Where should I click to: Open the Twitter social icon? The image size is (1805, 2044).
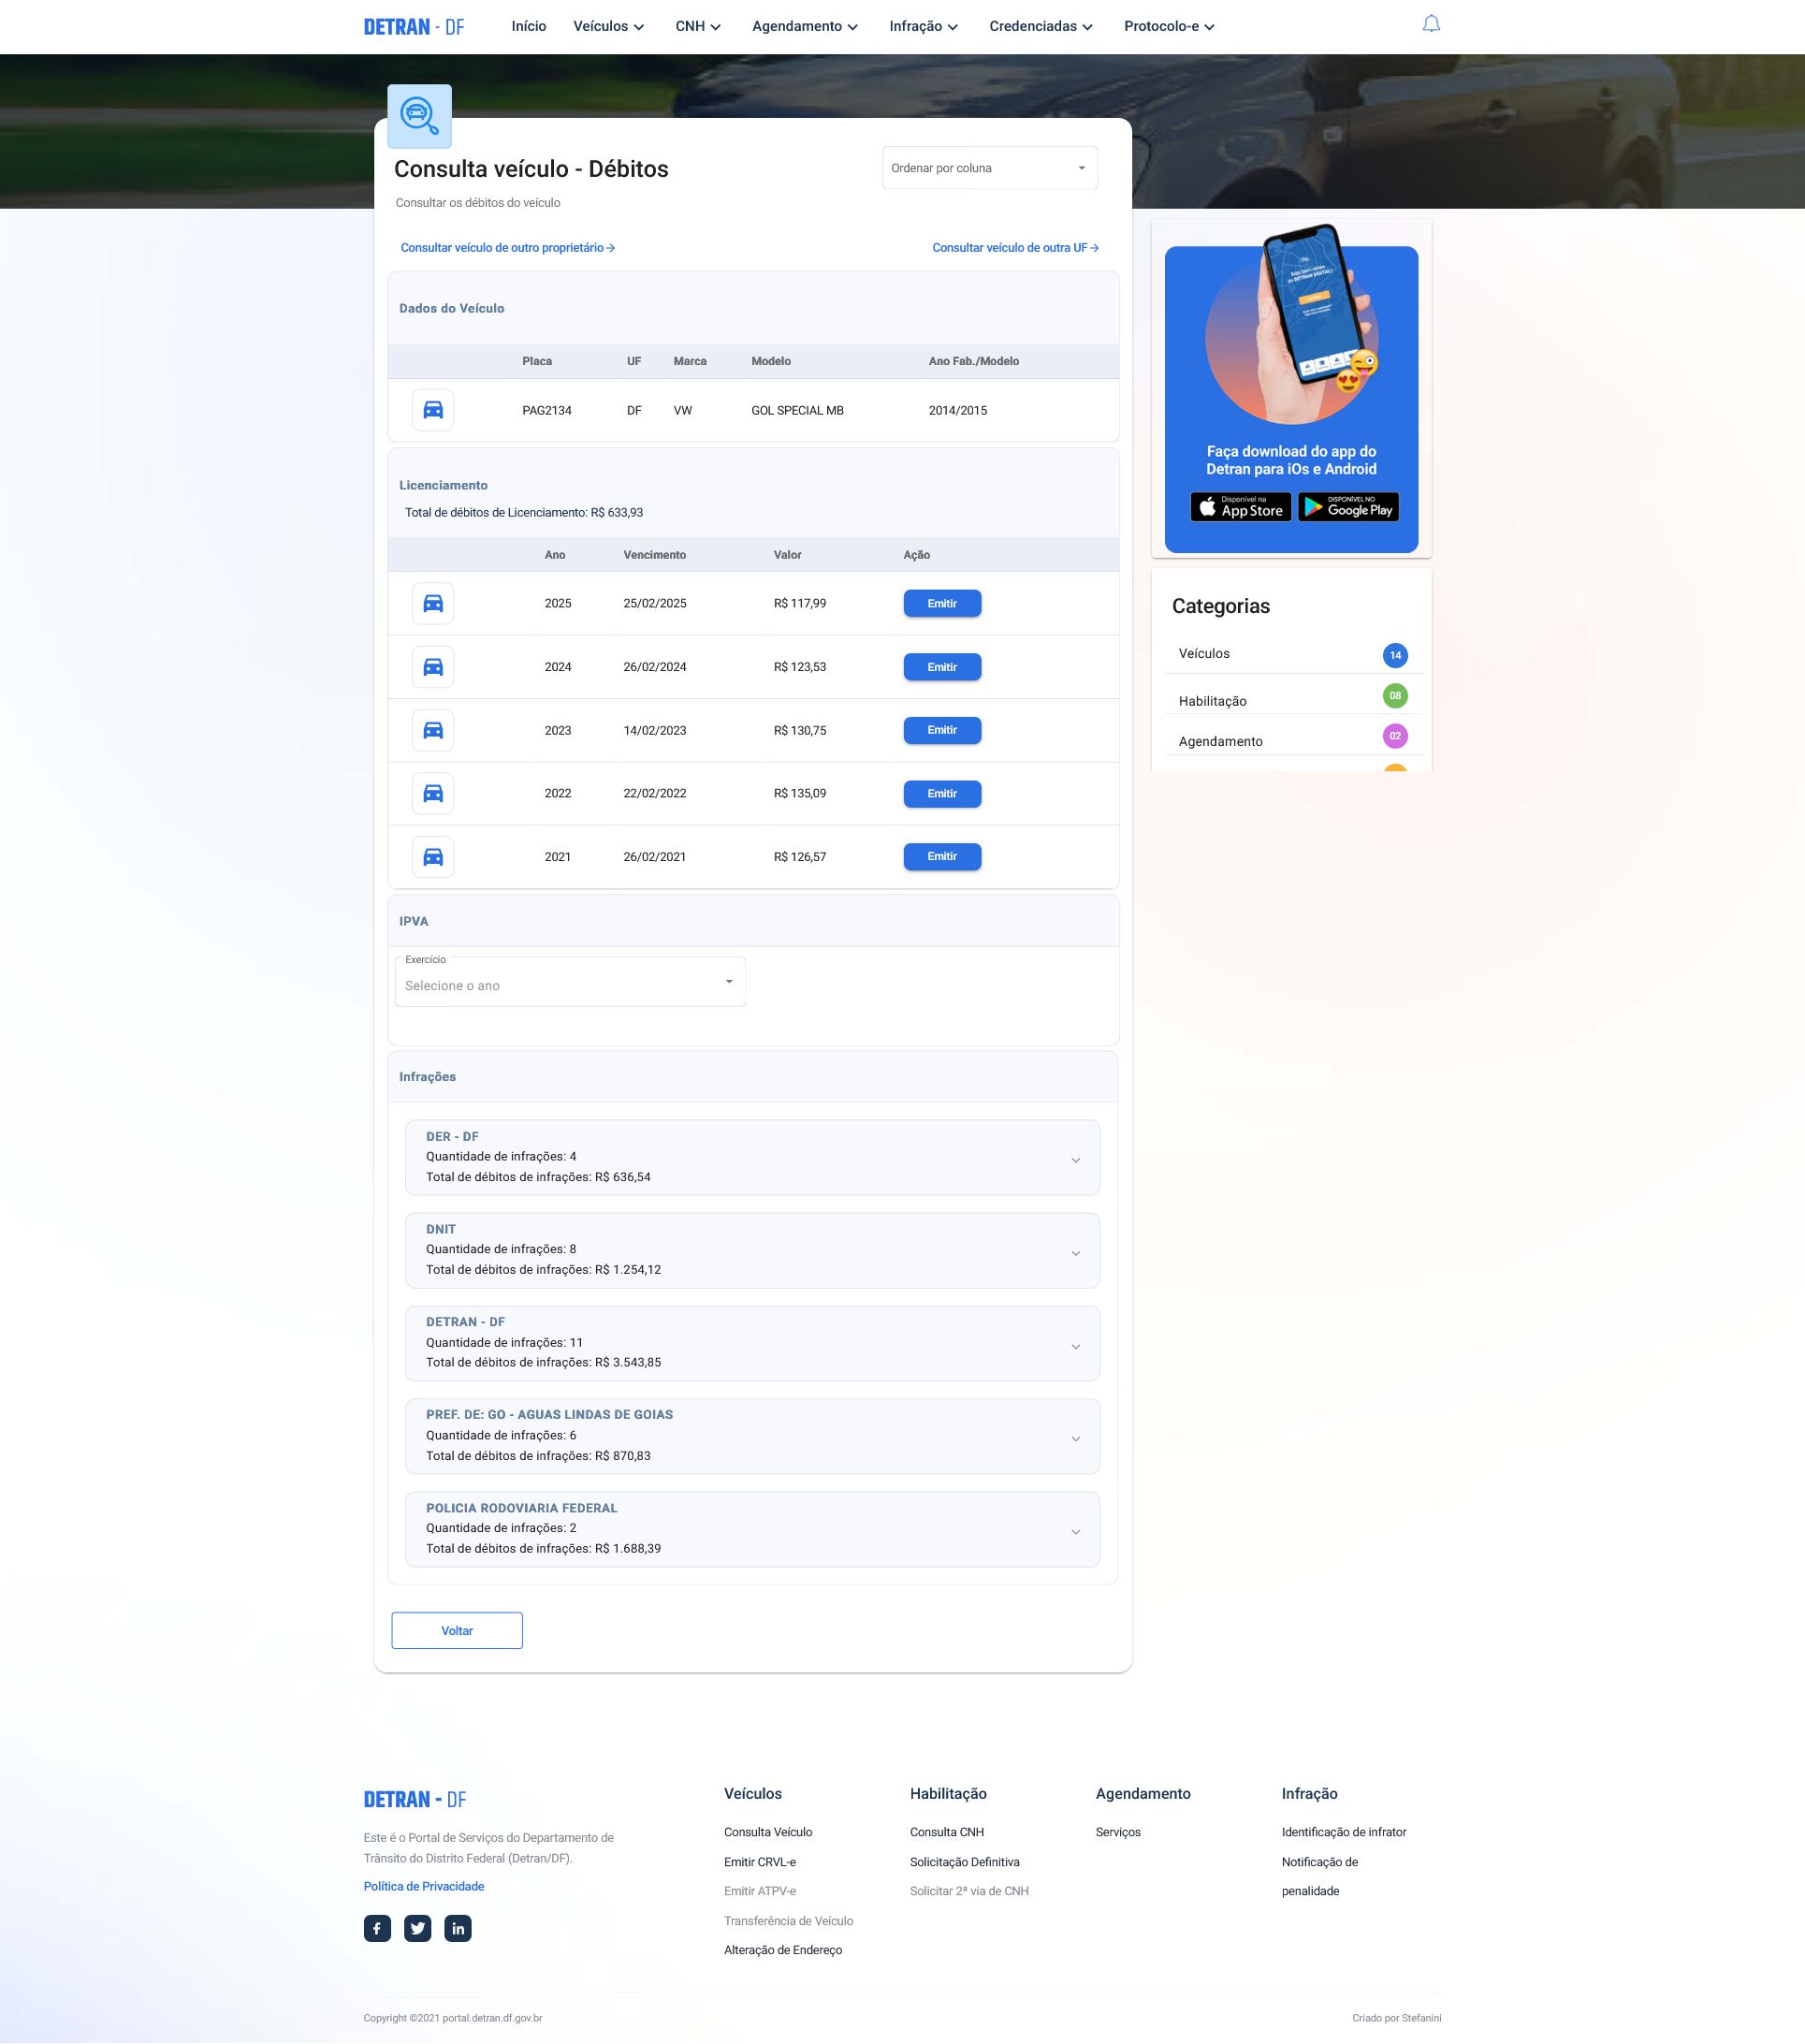point(417,1928)
